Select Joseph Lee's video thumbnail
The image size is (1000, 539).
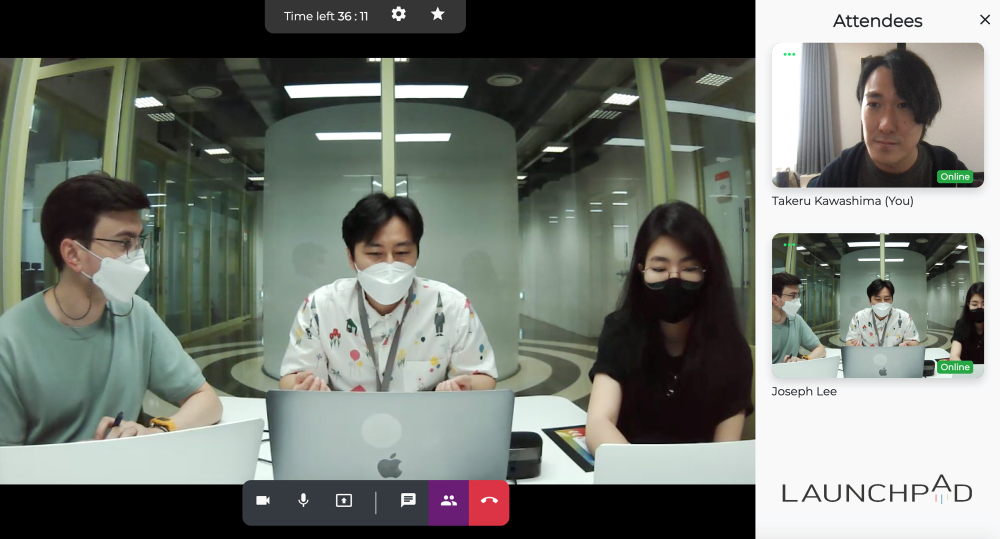click(x=878, y=305)
